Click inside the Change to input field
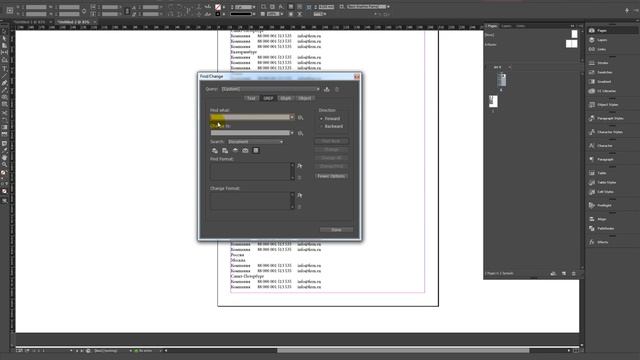Screen dimensions: 640x360 coord(250,133)
